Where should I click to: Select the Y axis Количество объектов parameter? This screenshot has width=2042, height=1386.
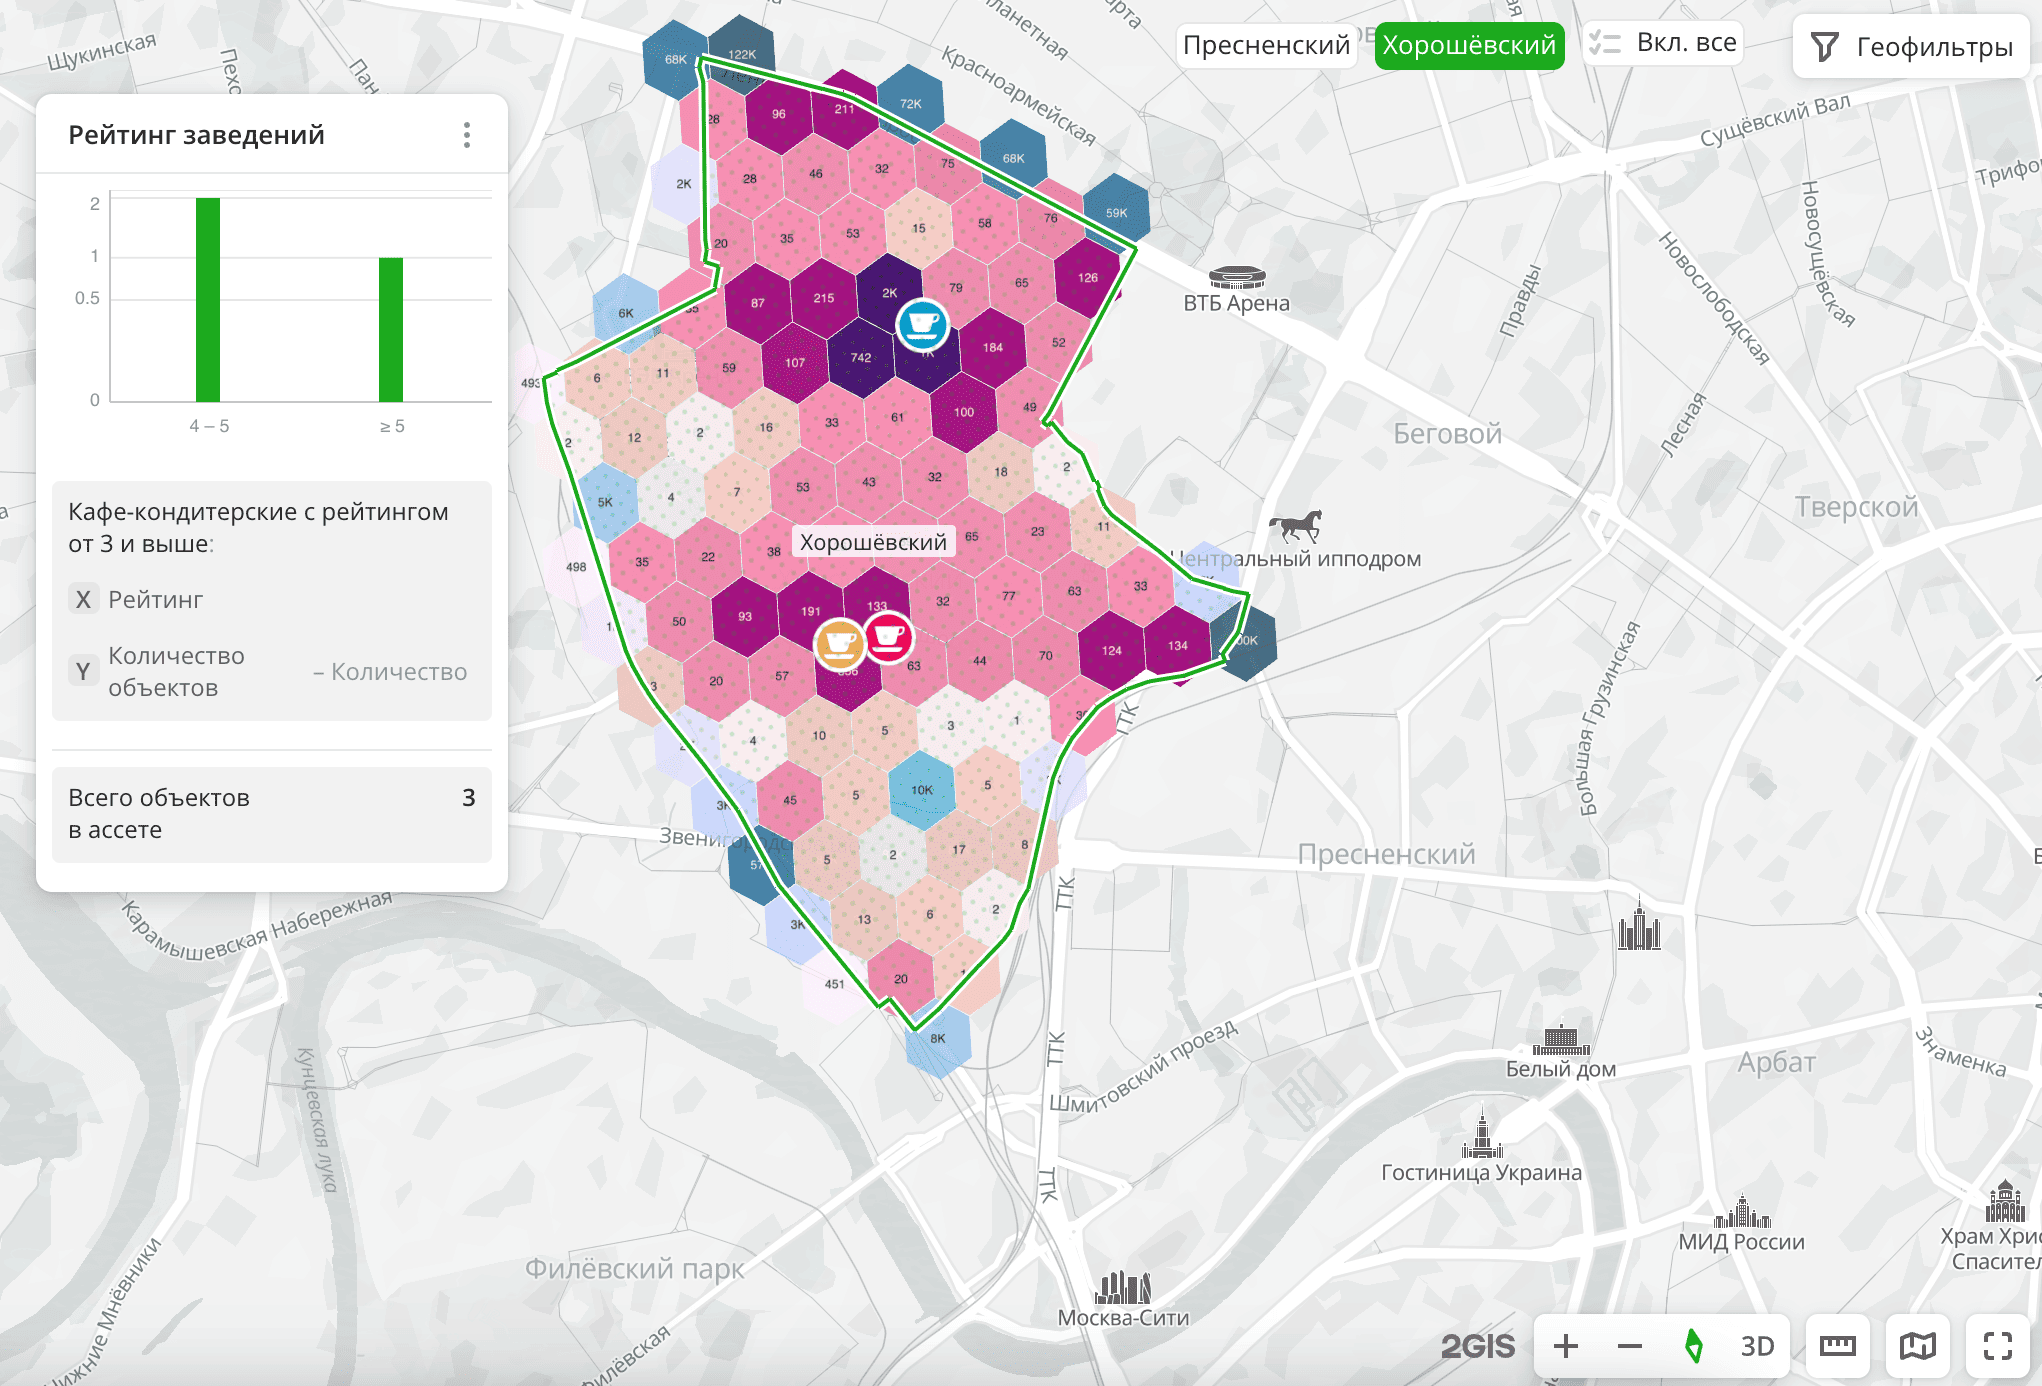176,672
